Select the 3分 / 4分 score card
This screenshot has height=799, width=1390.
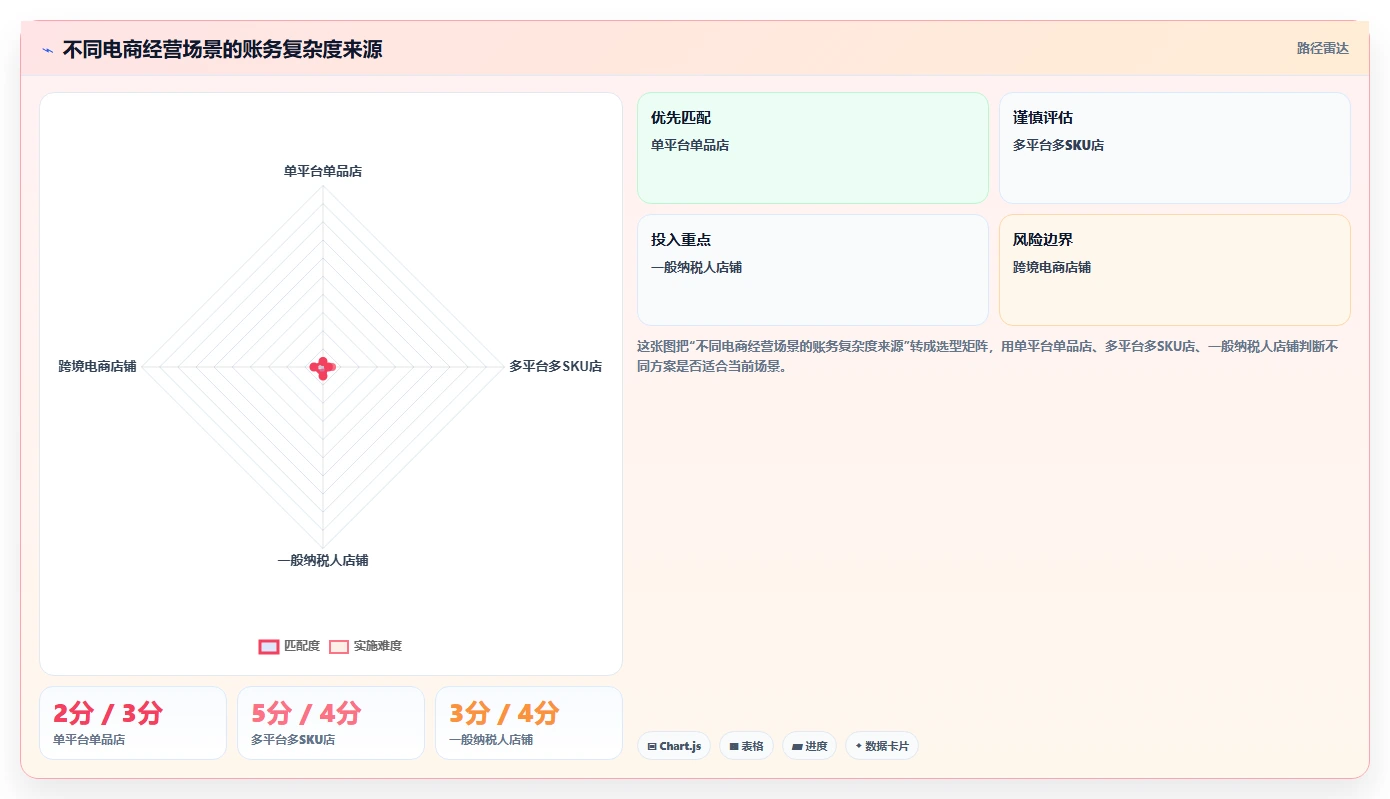529,723
